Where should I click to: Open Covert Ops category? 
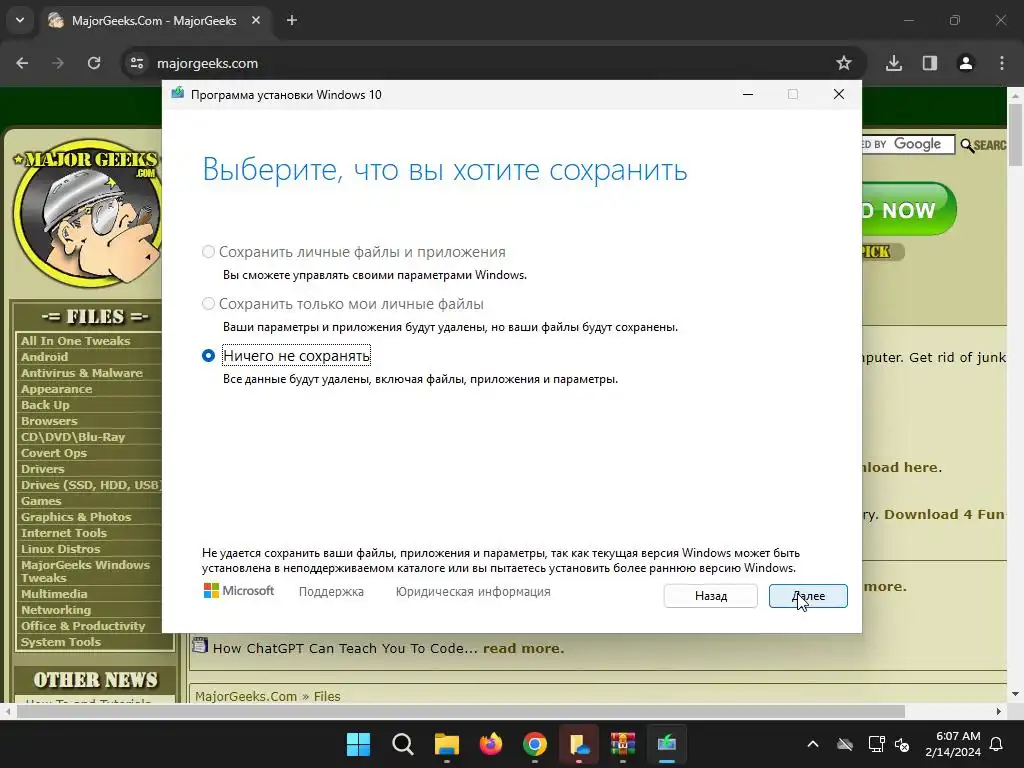(54, 453)
